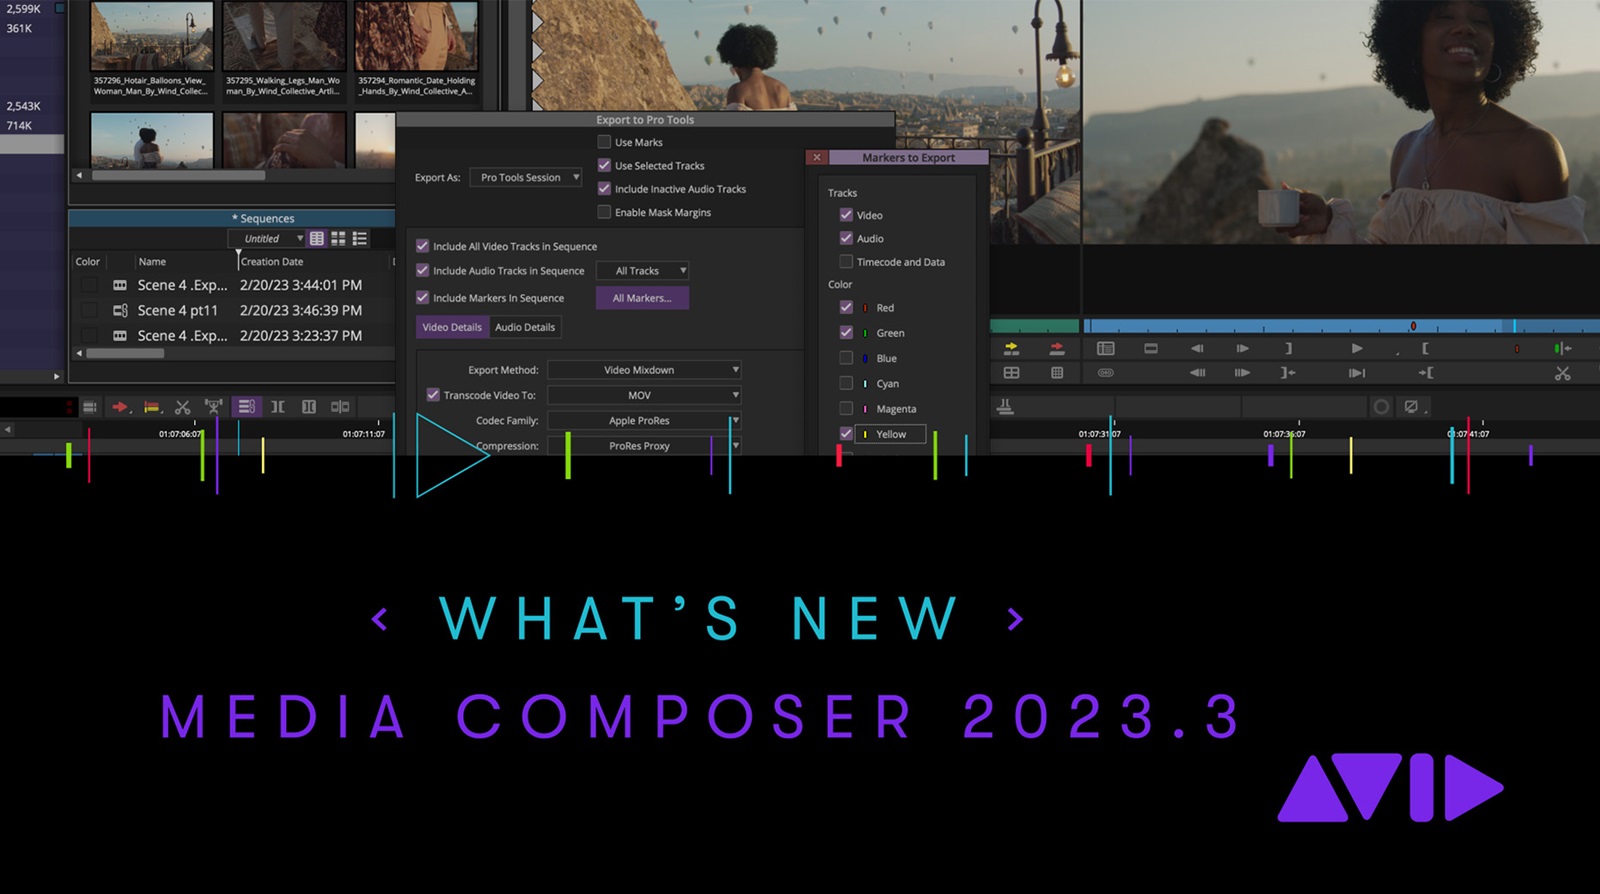This screenshot has height=894, width=1600.
Task: Click the scissors icon in the monitor toolbar
Action: tap(1562, 373)
